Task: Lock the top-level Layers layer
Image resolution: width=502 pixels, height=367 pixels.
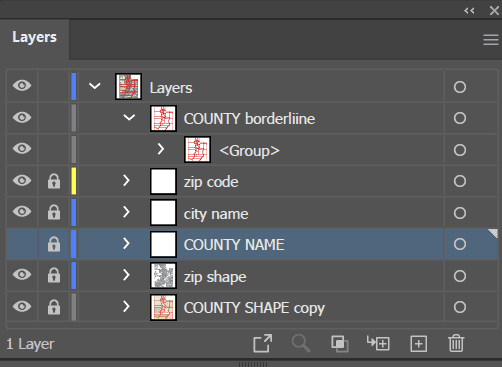Action: tap(54, 86)
